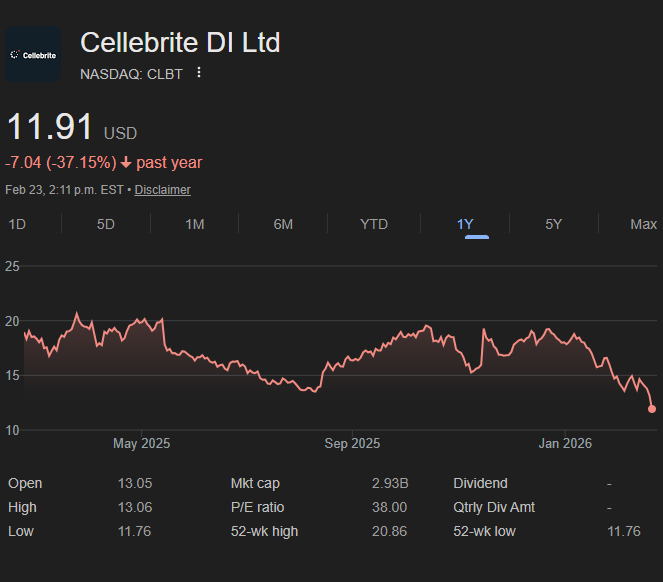663x582 pixels.
Task: Click the Open label
Action: tap(25, 483)
